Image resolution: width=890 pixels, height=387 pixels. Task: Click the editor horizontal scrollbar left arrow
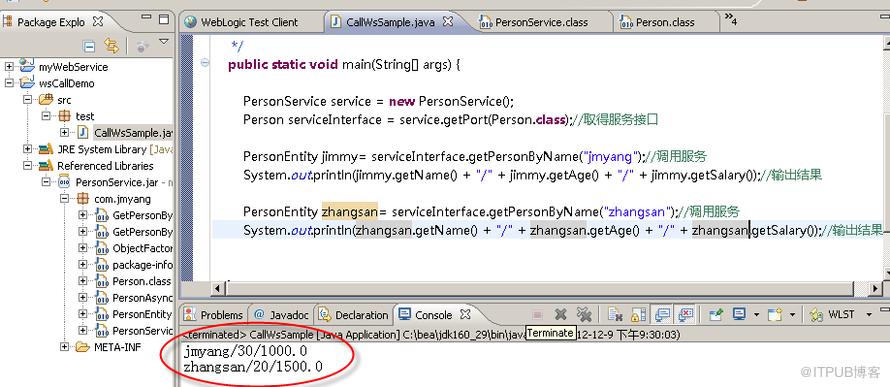(218, 289)
